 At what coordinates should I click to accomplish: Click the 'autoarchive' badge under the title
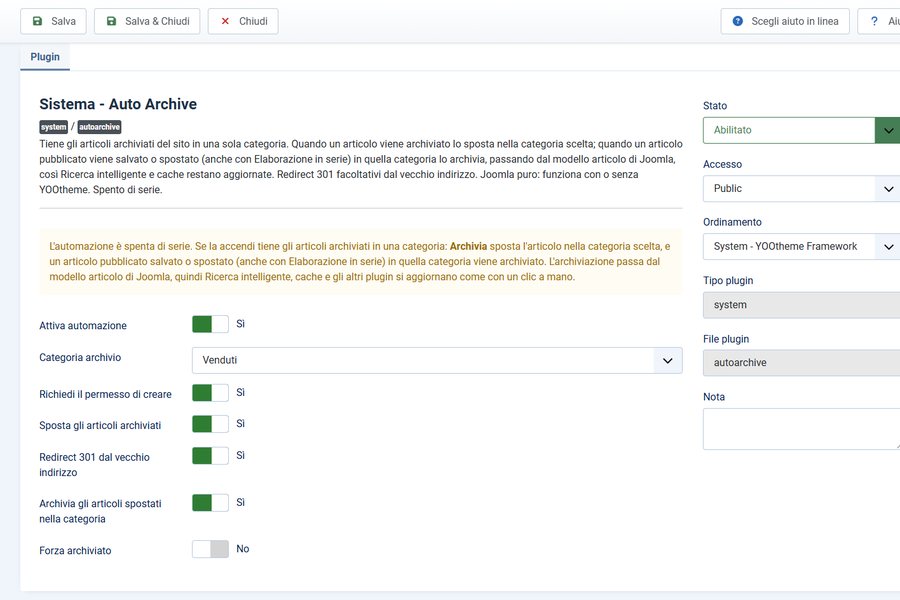pyautogui.click(x=99, y=127)
